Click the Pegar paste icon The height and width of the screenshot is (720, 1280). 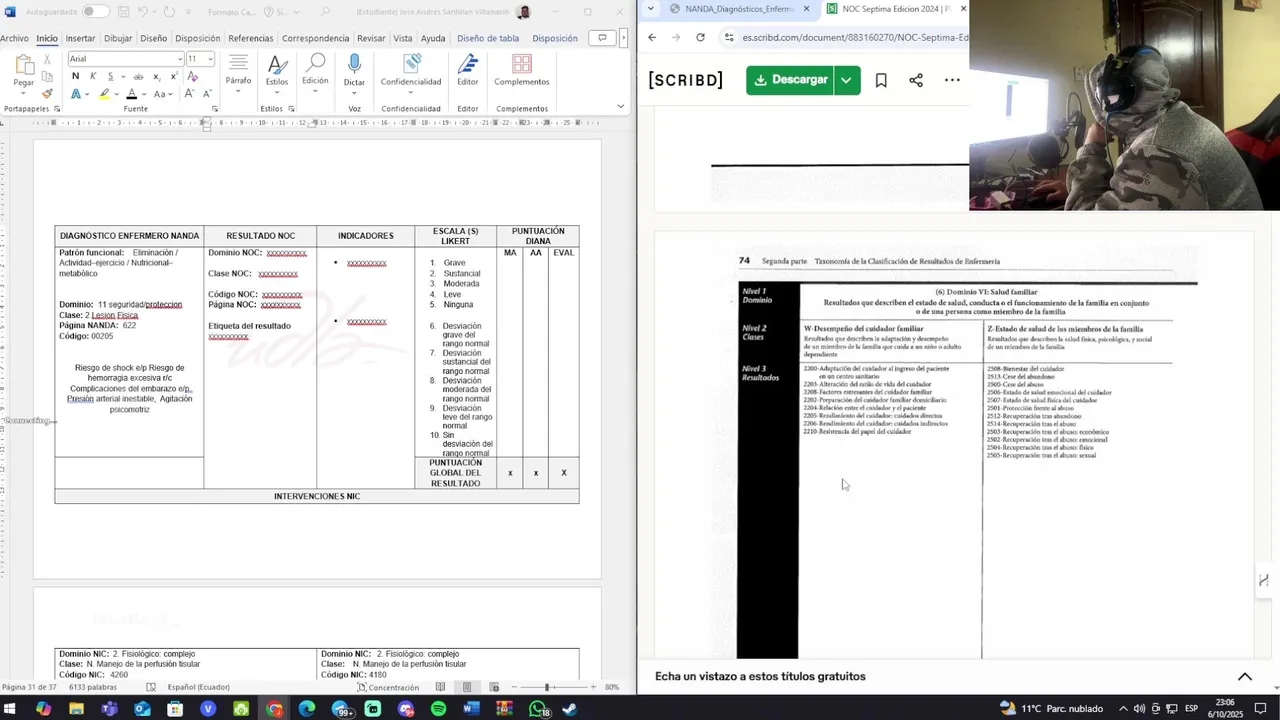click(24, 65)
